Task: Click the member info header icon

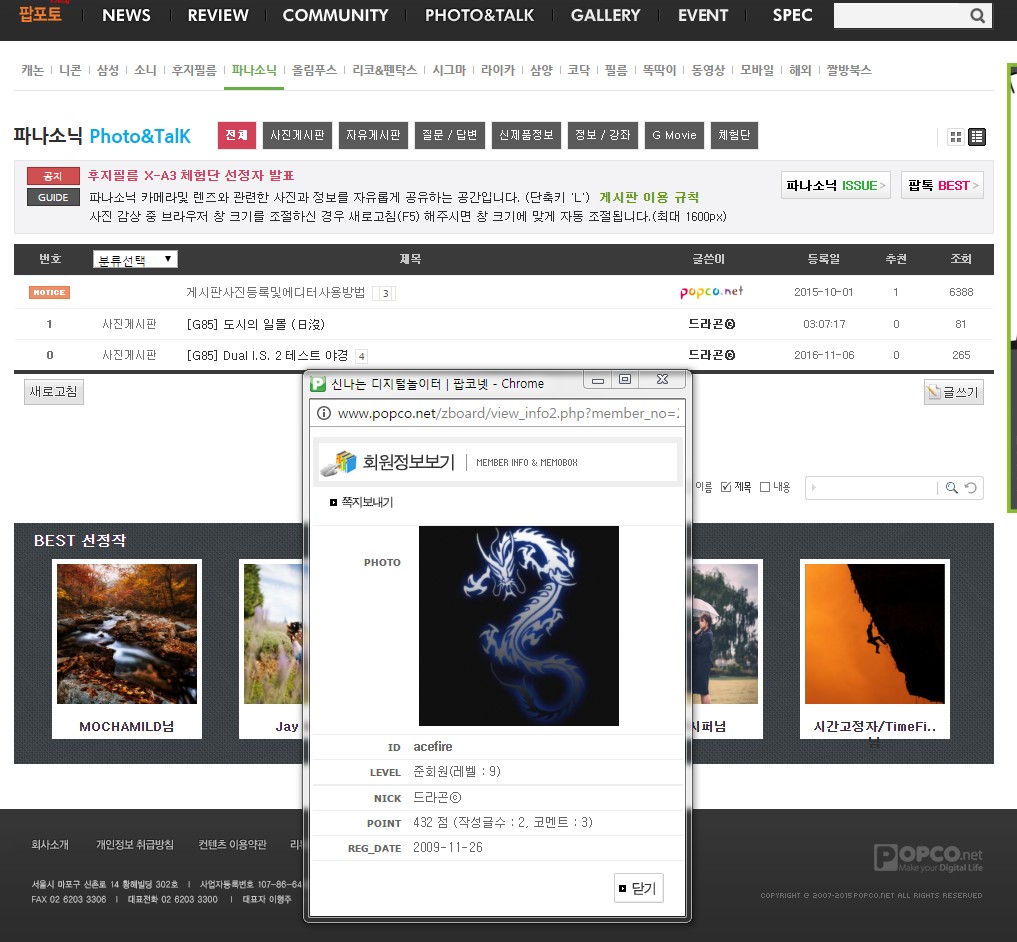Action: coord(339,463)
